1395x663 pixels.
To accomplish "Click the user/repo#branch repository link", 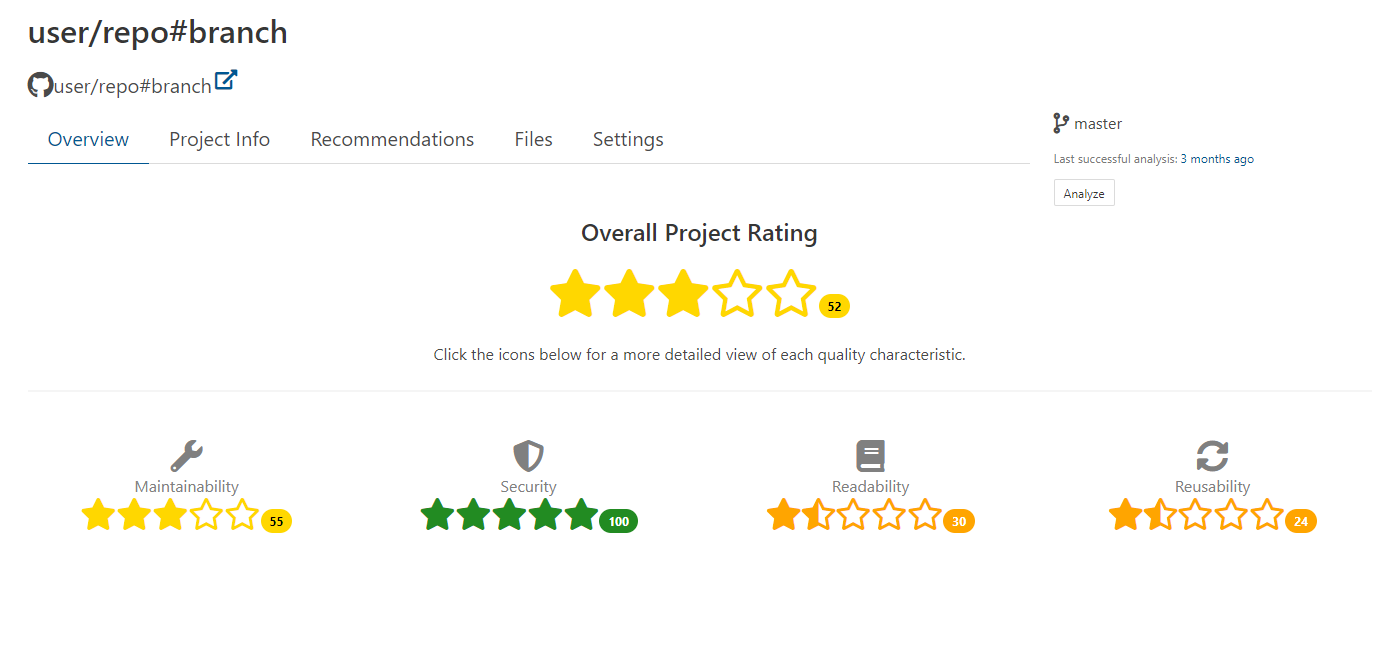I will point(133,86).
